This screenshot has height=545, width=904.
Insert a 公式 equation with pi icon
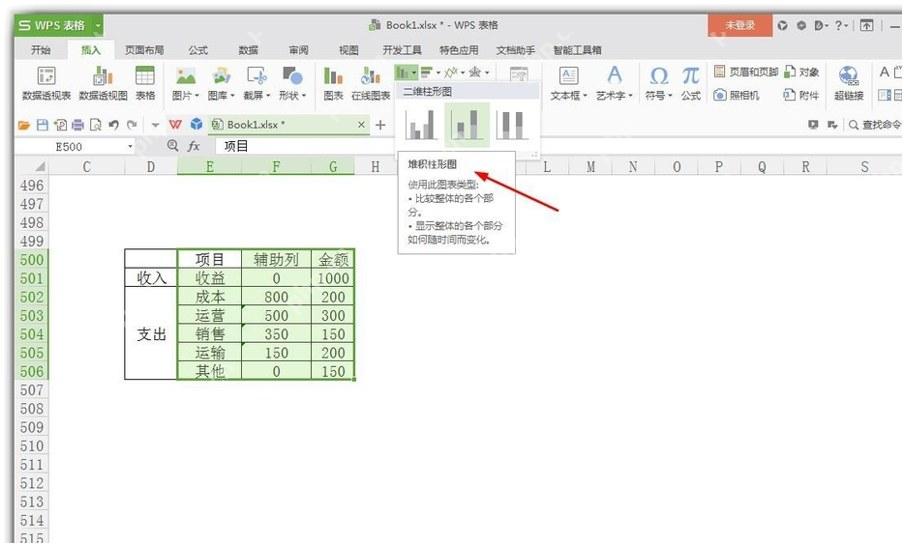click(691, 84)
